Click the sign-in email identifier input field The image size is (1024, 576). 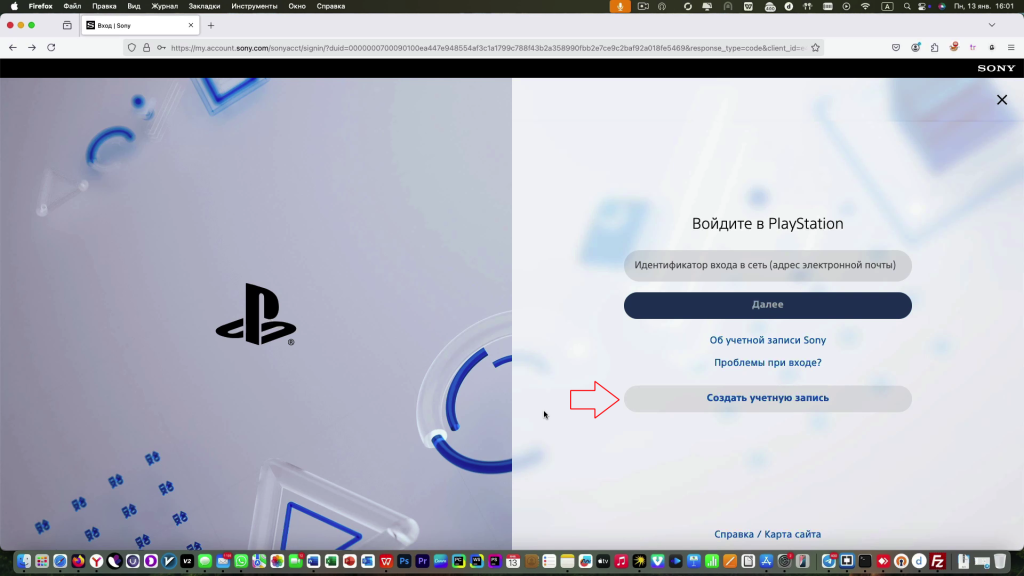click(x=767, y=266)
